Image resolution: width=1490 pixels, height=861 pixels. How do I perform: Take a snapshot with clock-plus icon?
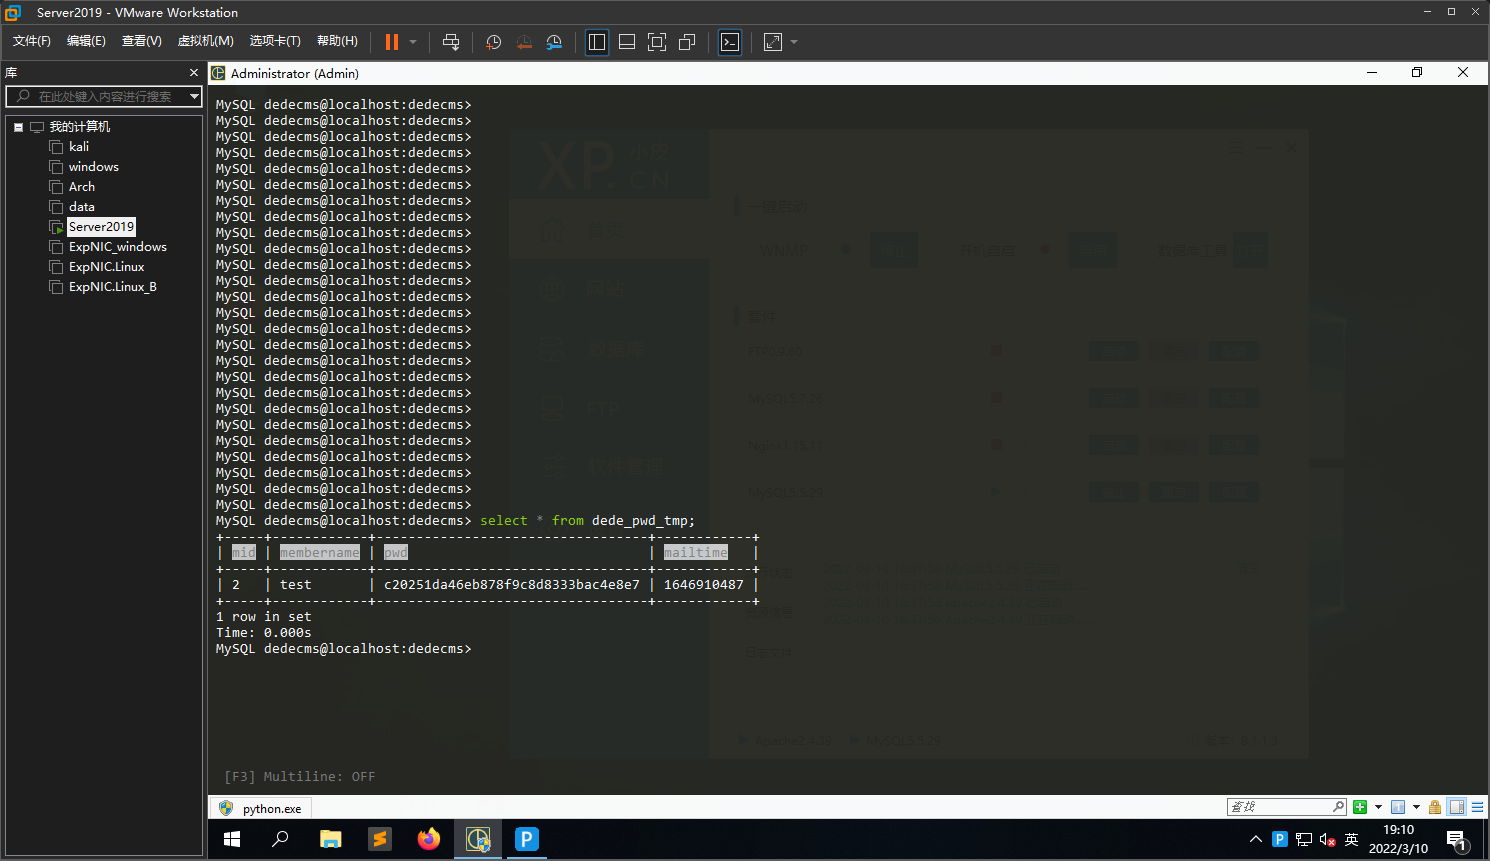tap(493, 42)
